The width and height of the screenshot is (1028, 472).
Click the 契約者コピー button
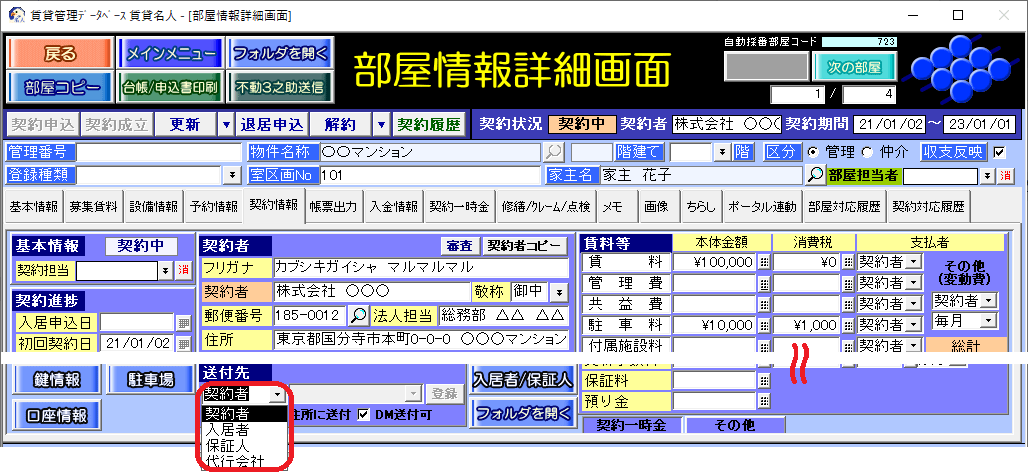tap(524, 246)
